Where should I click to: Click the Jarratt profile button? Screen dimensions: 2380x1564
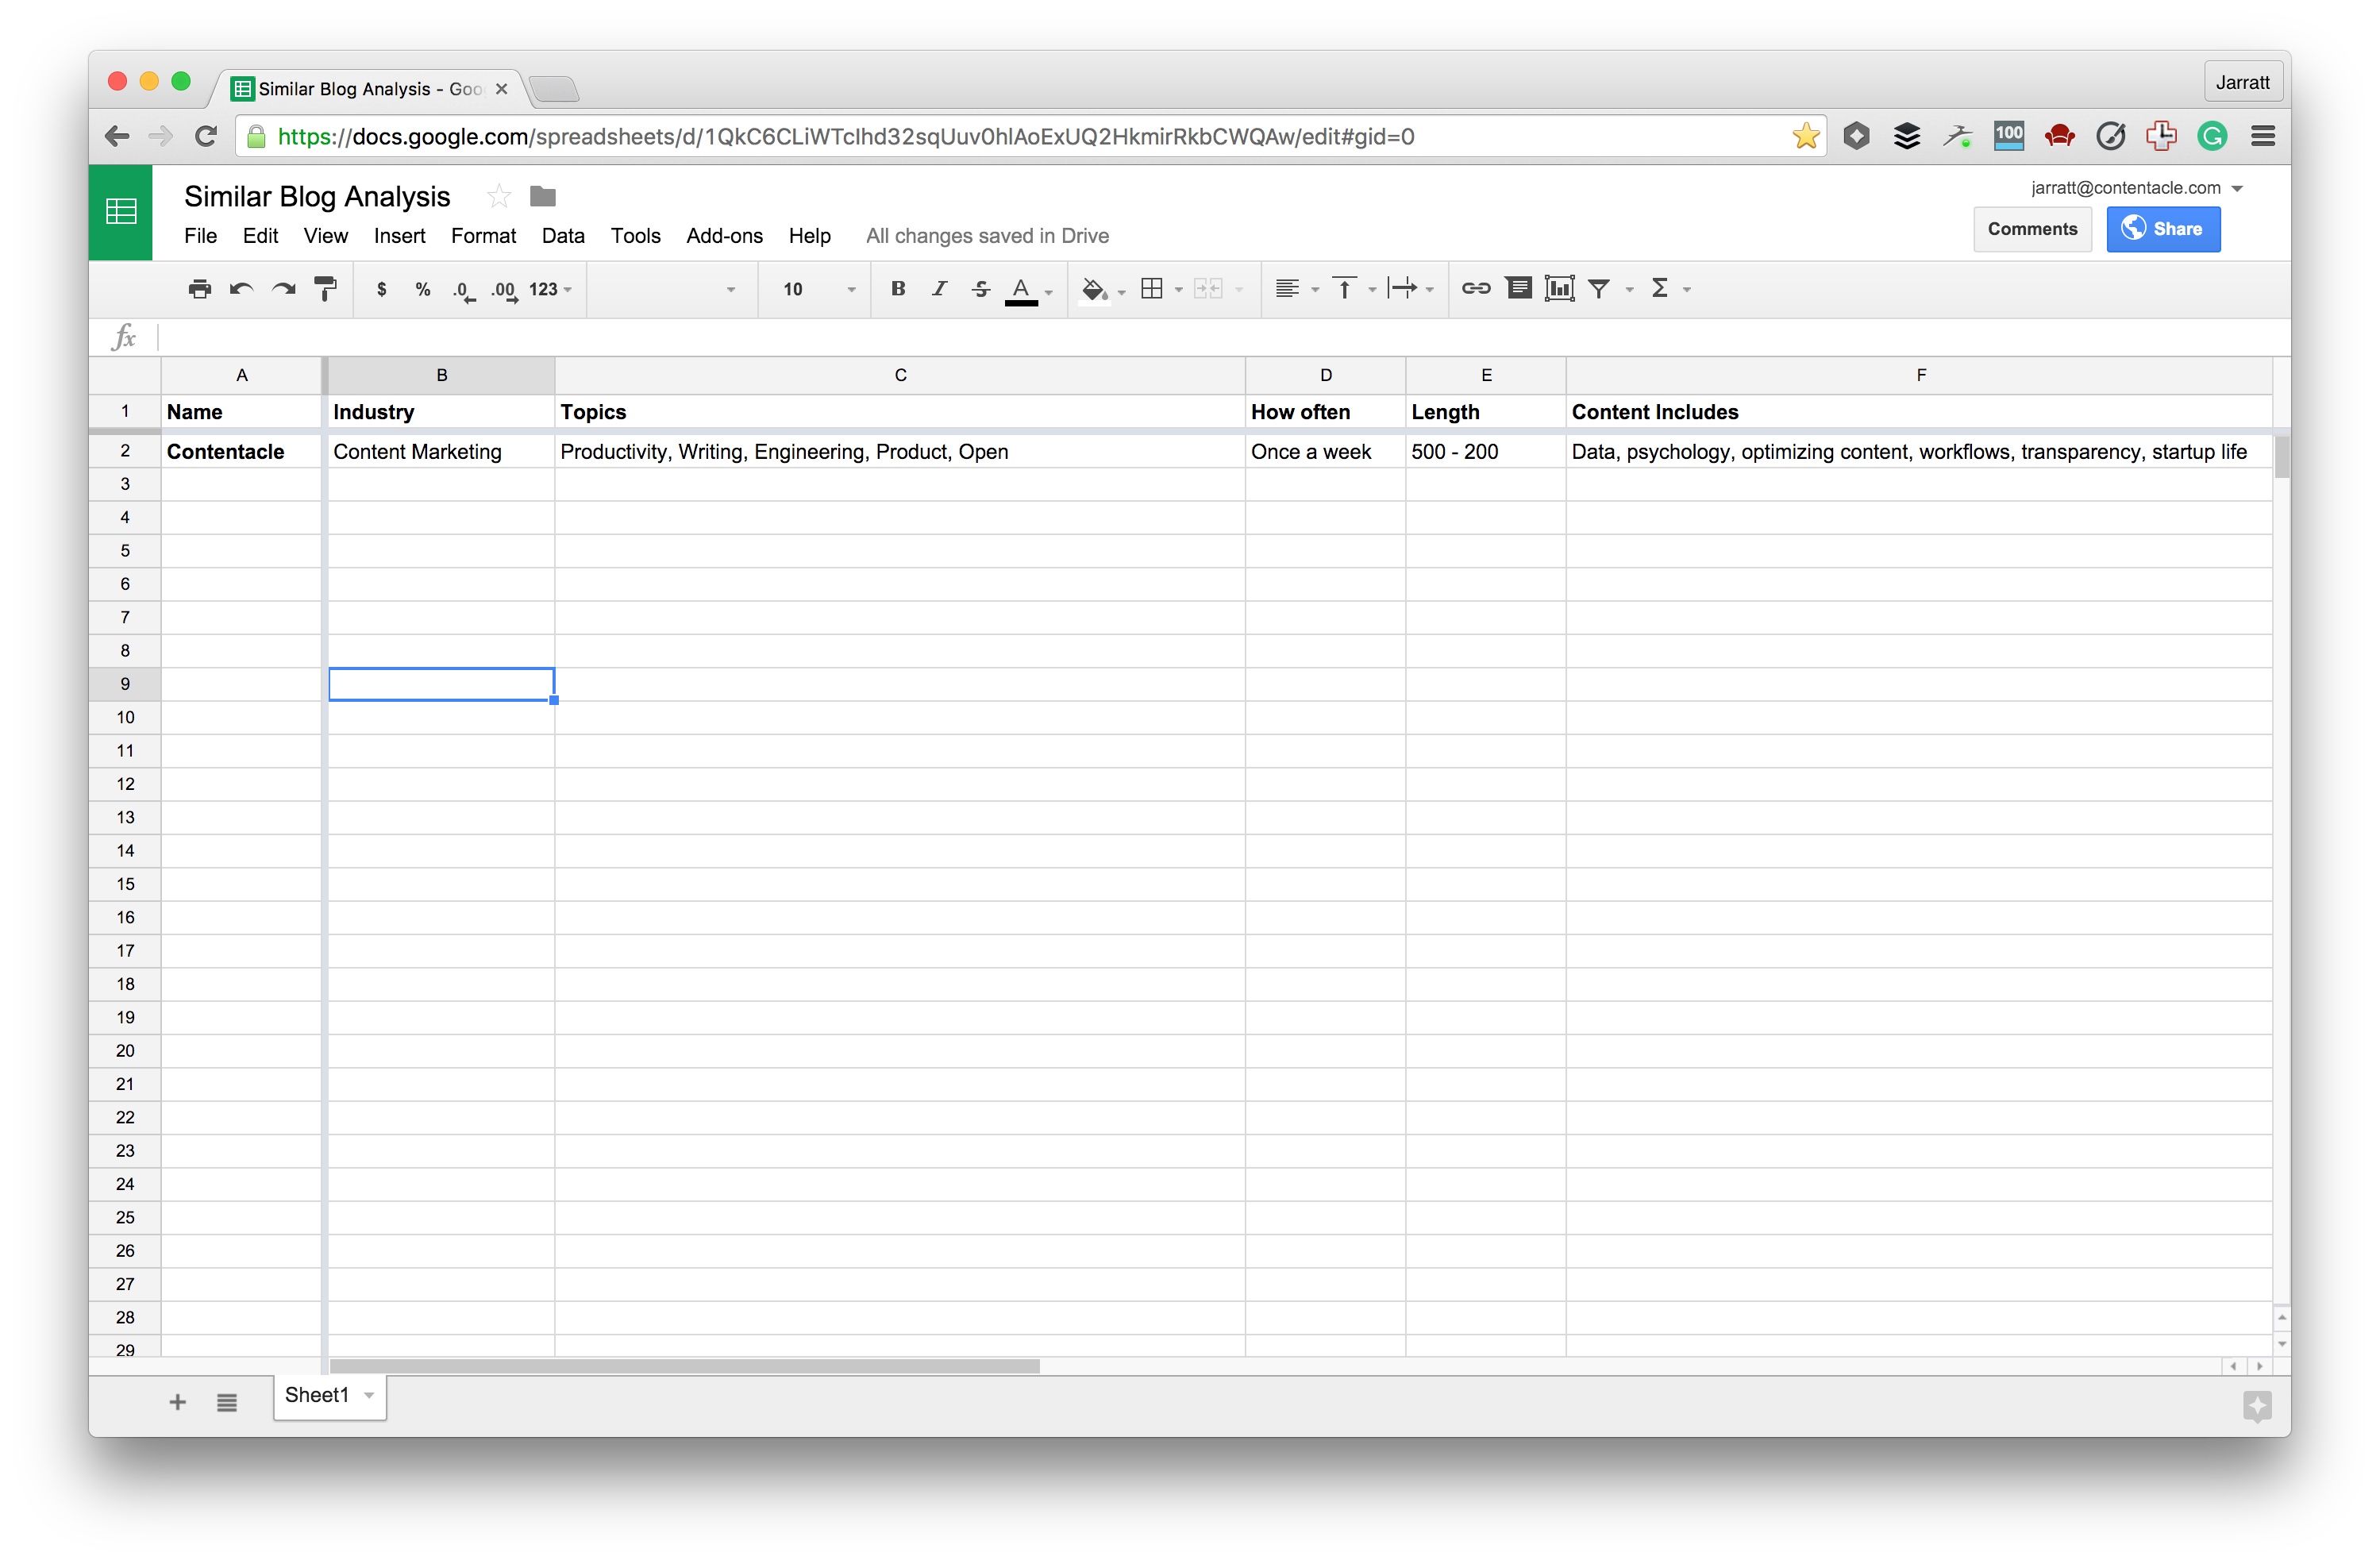[2242, 82]
